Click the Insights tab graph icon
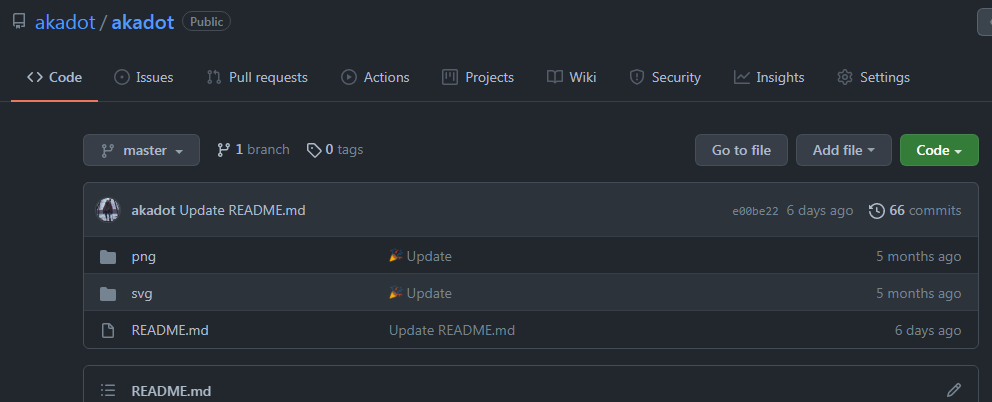992x402 pixels. [741, 77]
